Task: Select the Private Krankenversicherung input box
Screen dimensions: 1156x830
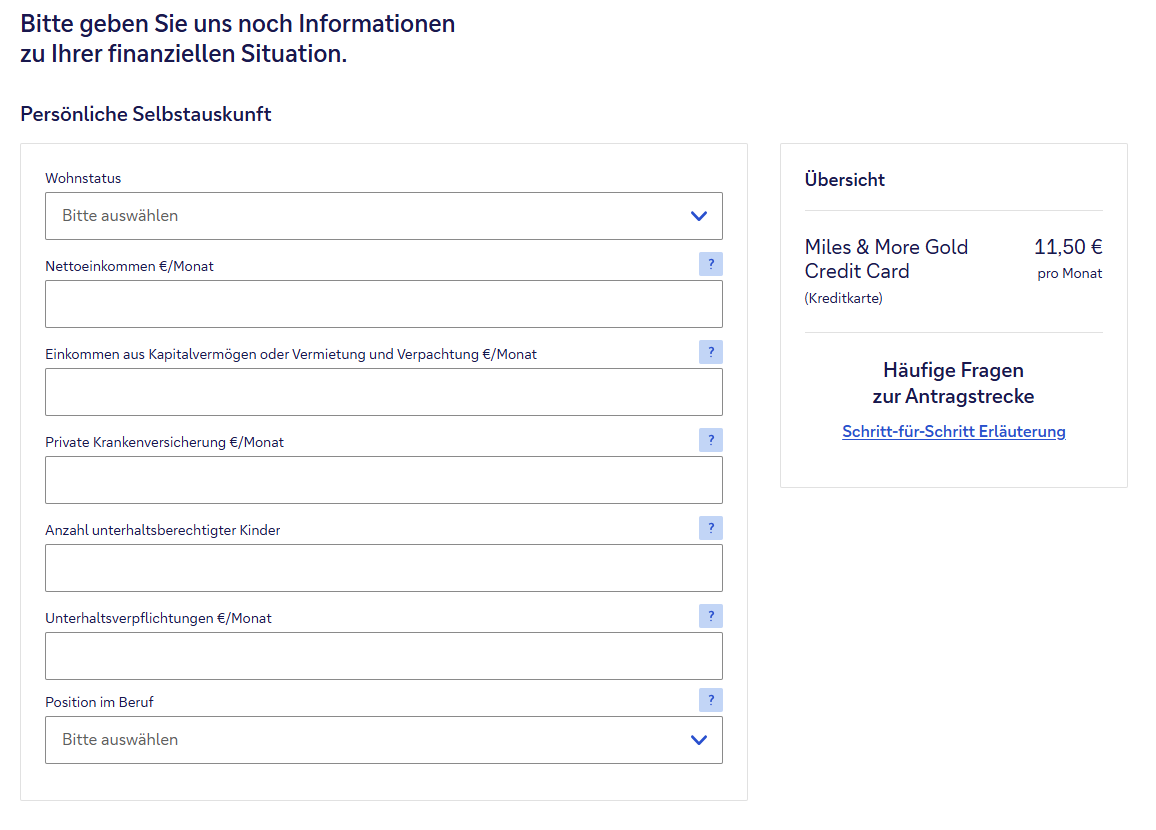Action: click(x=383, y=480)
